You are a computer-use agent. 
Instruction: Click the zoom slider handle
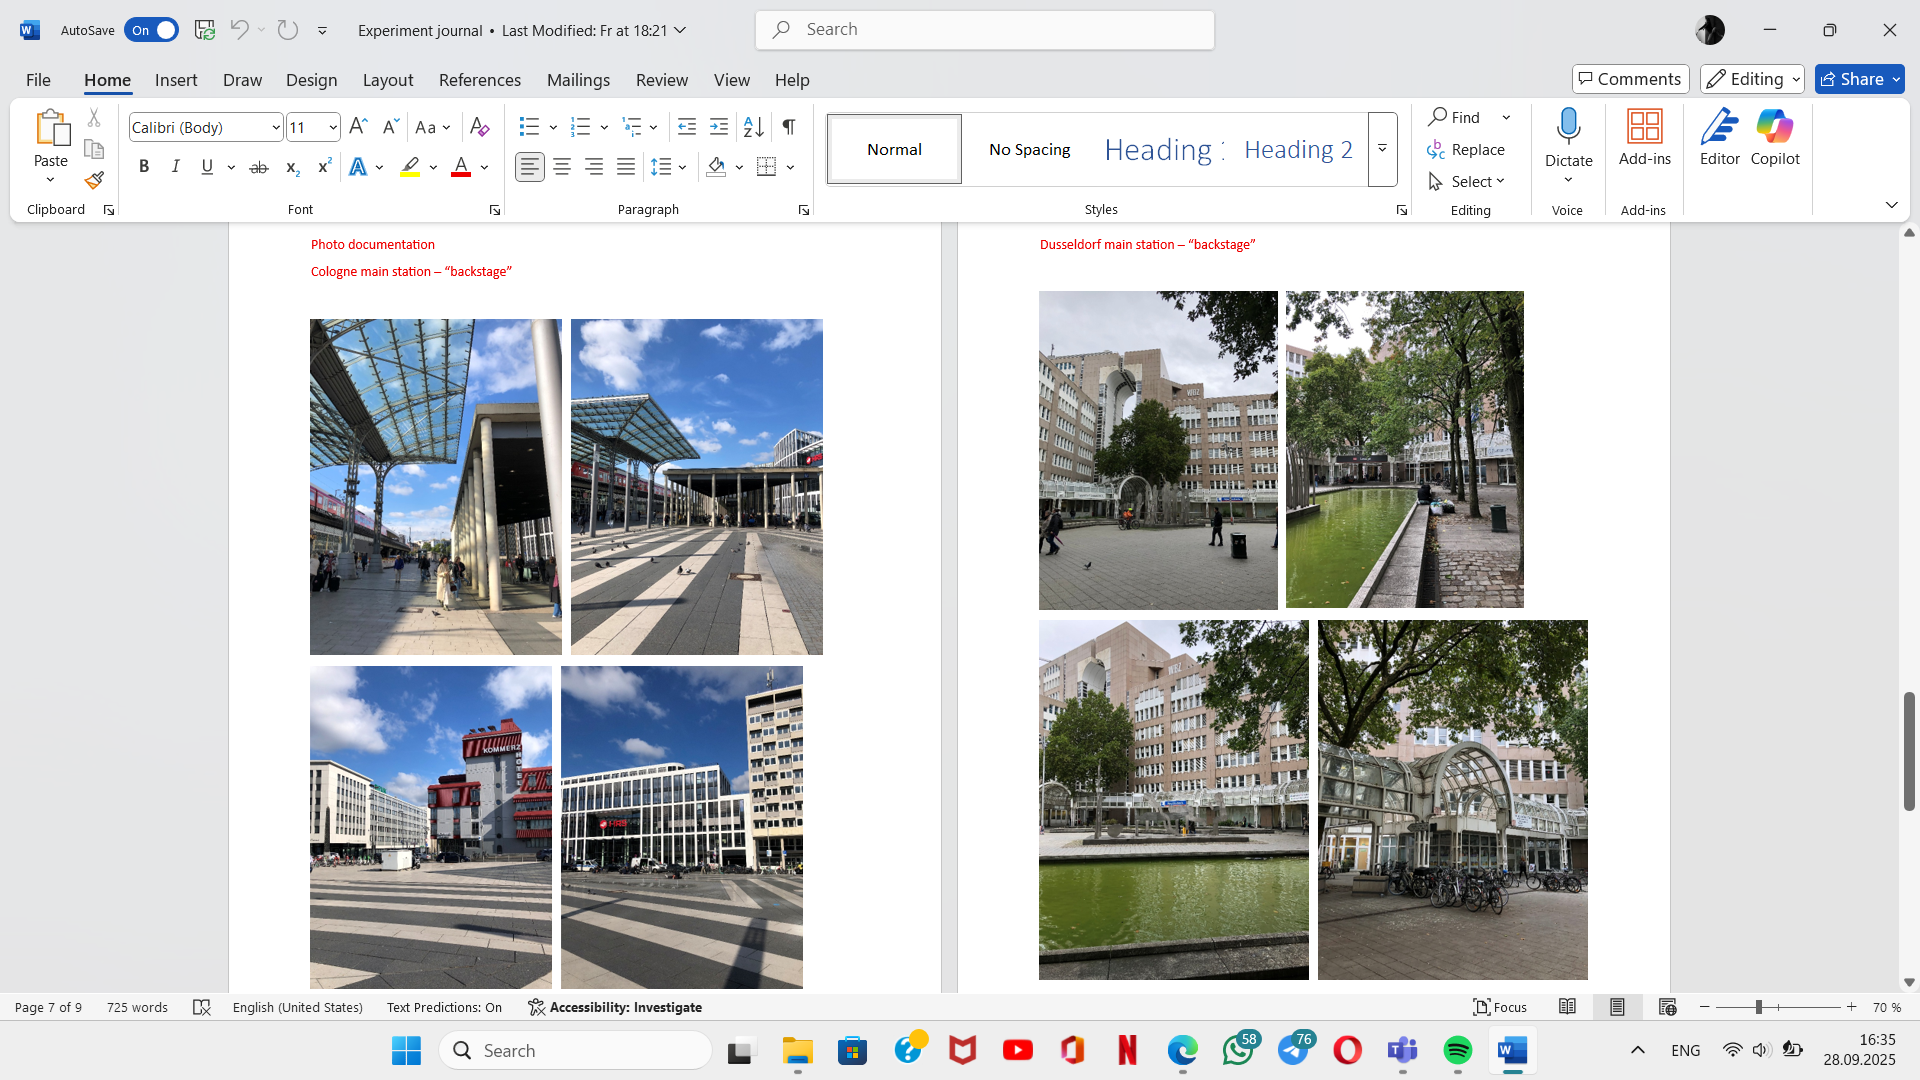pos(1758,1008)
